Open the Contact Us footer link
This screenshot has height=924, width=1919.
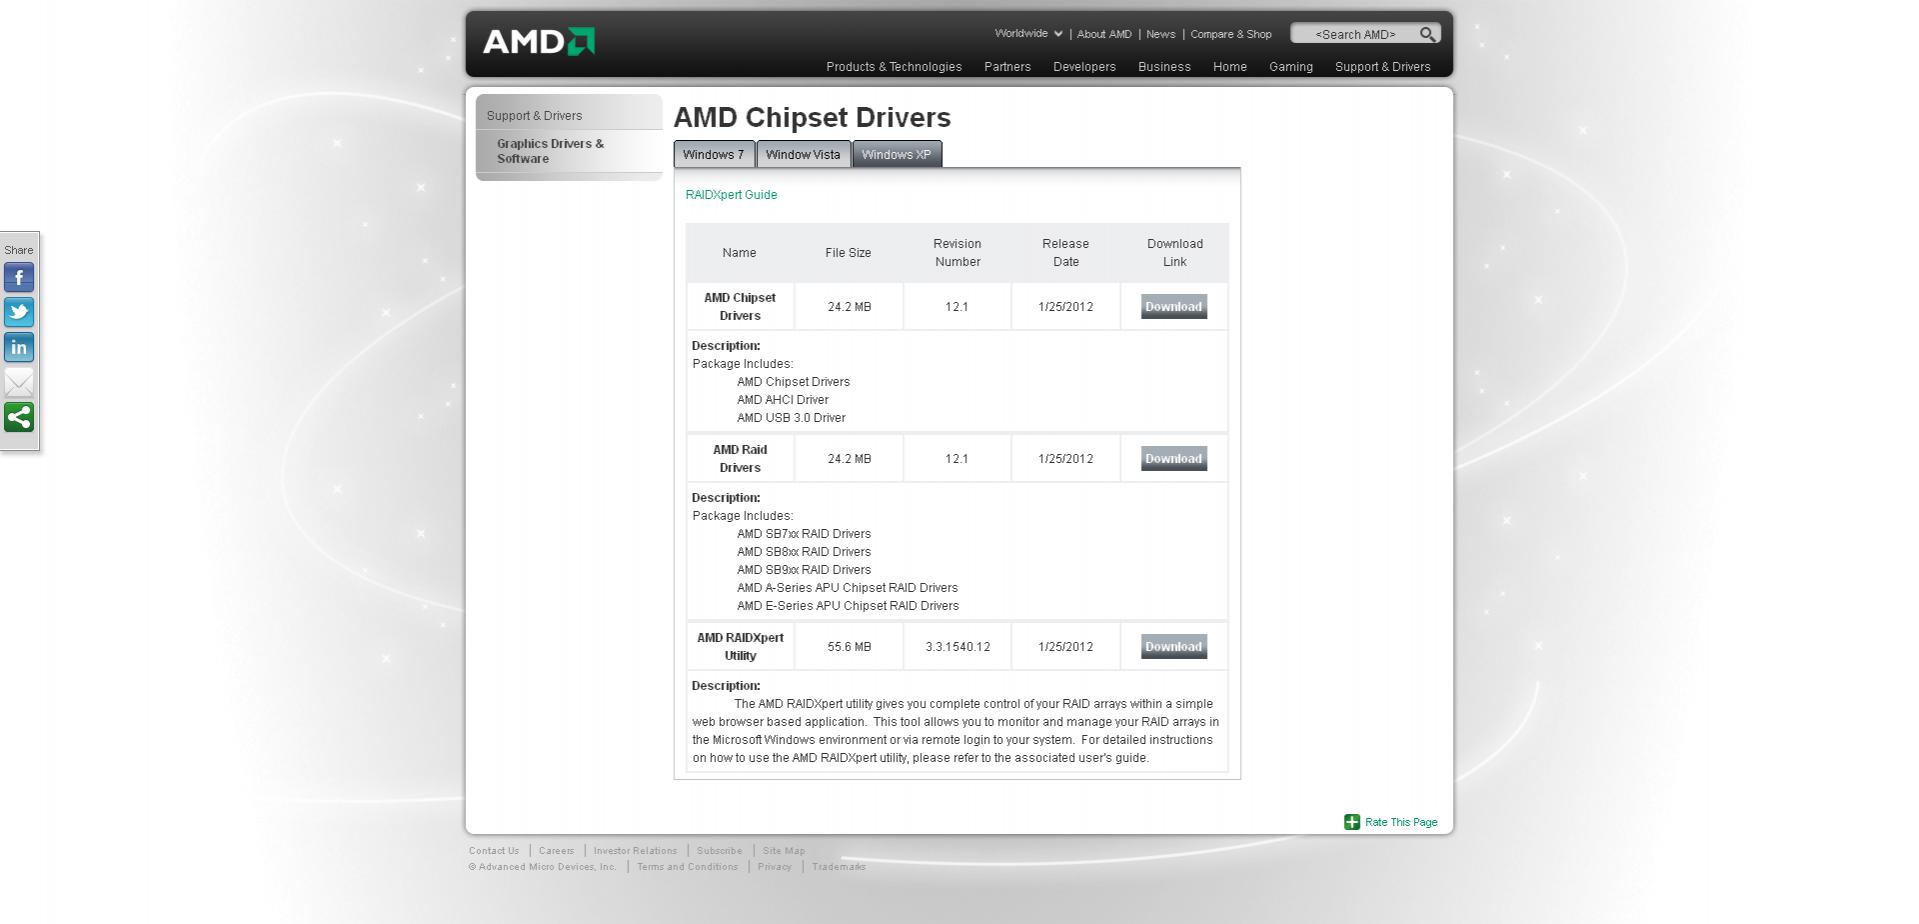pos(494,851)
